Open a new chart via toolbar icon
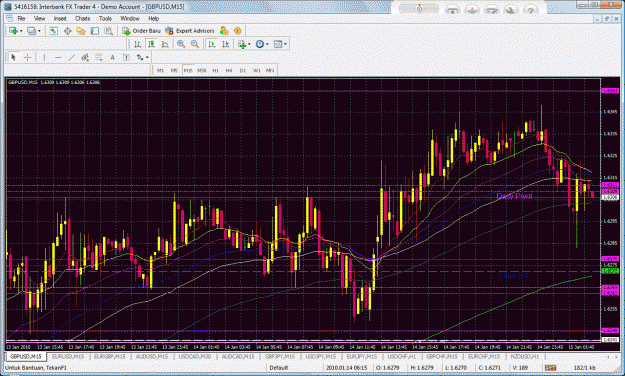The image size is (625, 376). coord(13,31)
